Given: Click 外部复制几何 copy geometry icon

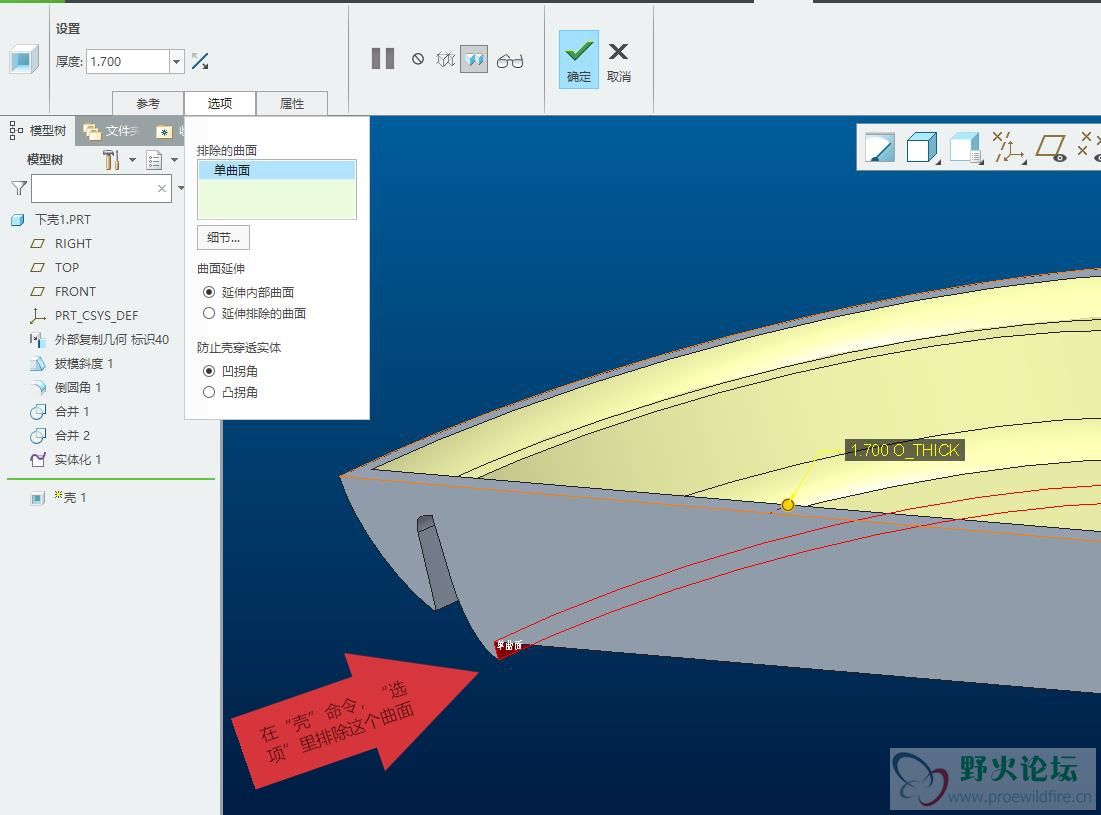Looking at the screenshot, I should click(37, 340).
